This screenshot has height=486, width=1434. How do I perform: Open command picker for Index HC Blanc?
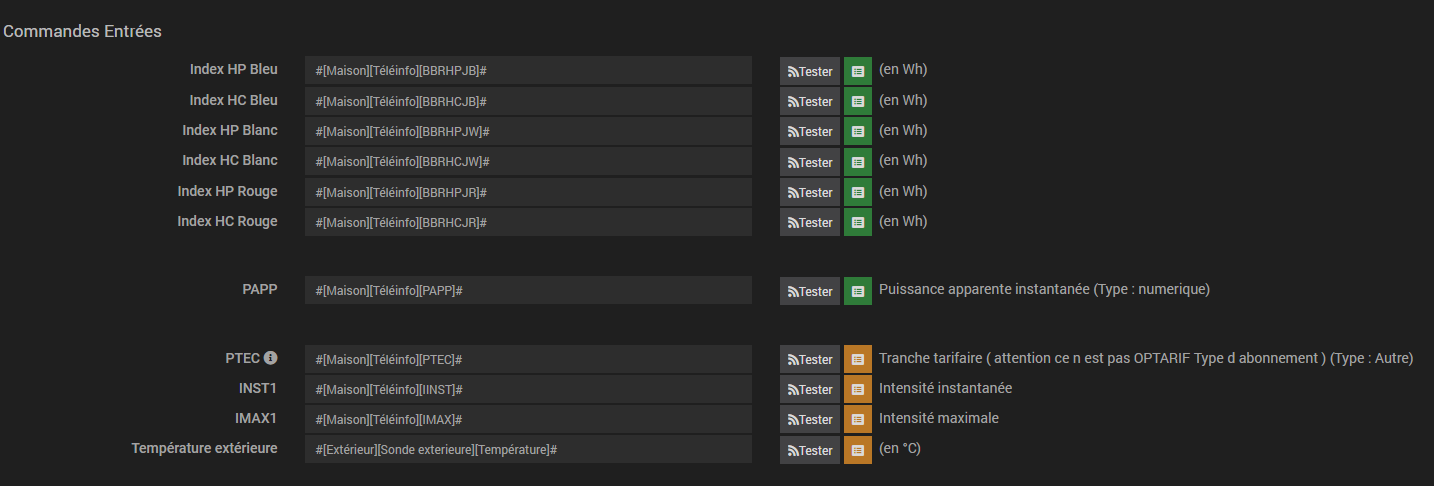click(x=858, y=162)
